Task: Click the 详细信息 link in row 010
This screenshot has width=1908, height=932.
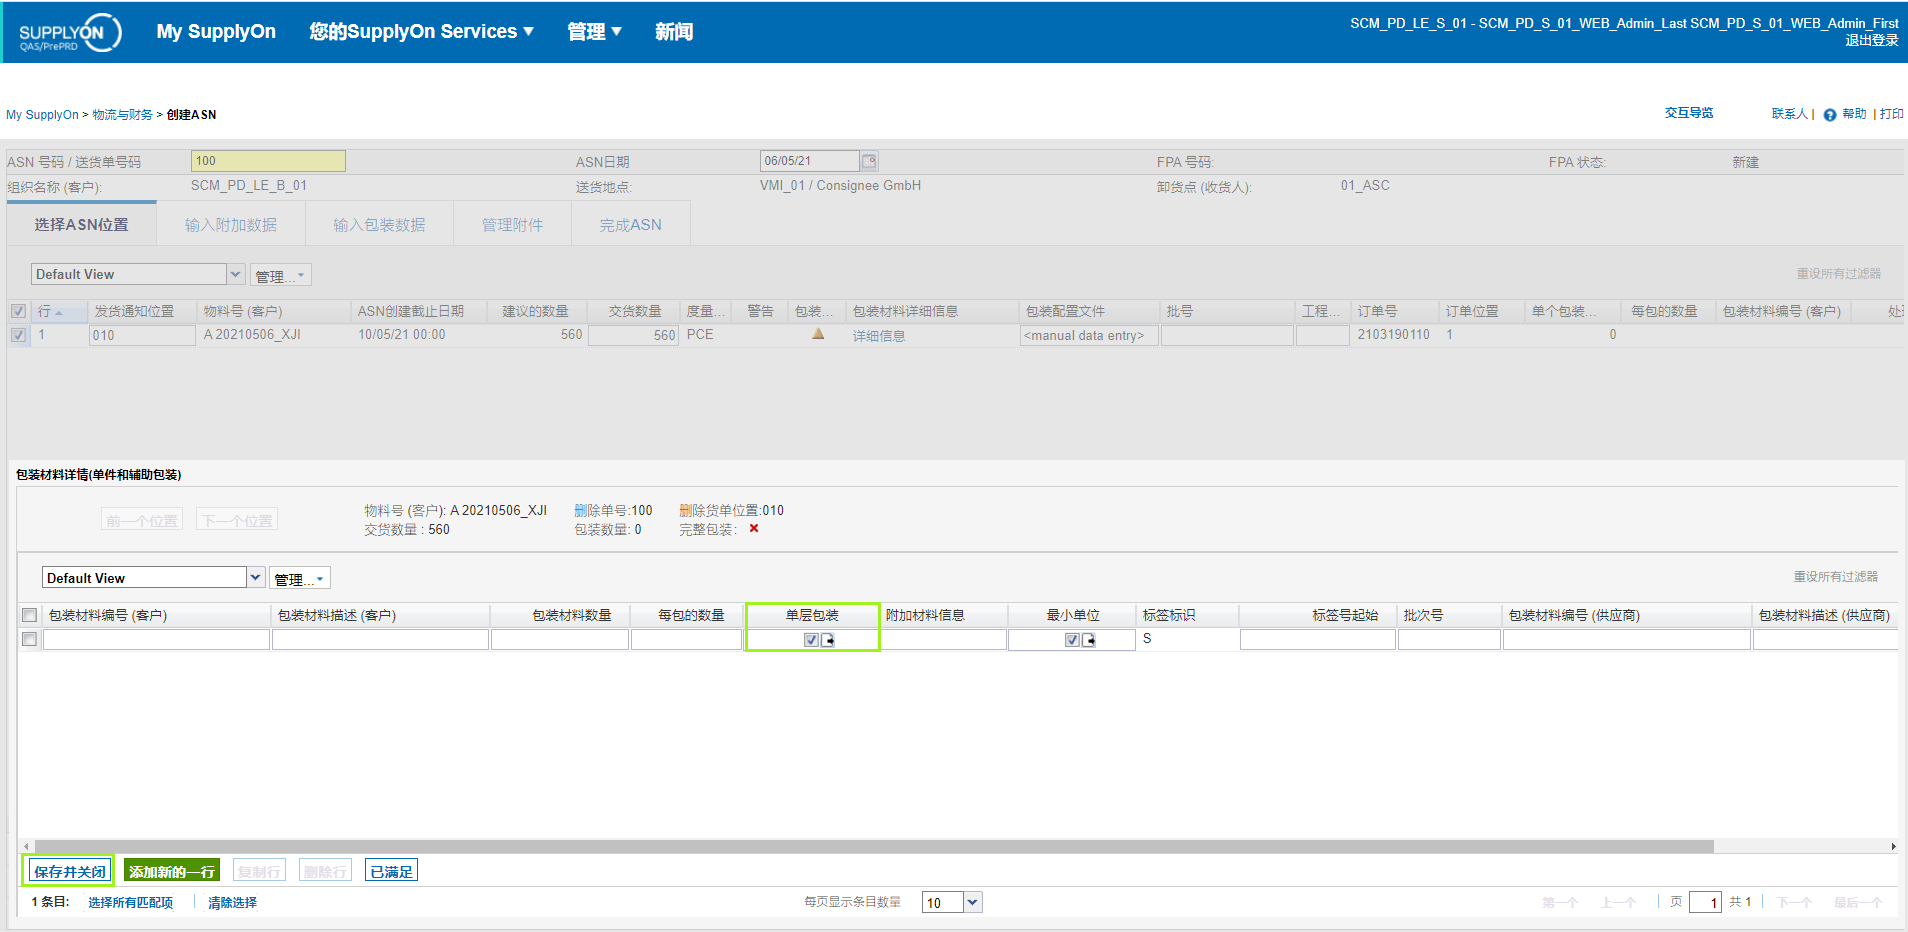Action: [879, 336]
